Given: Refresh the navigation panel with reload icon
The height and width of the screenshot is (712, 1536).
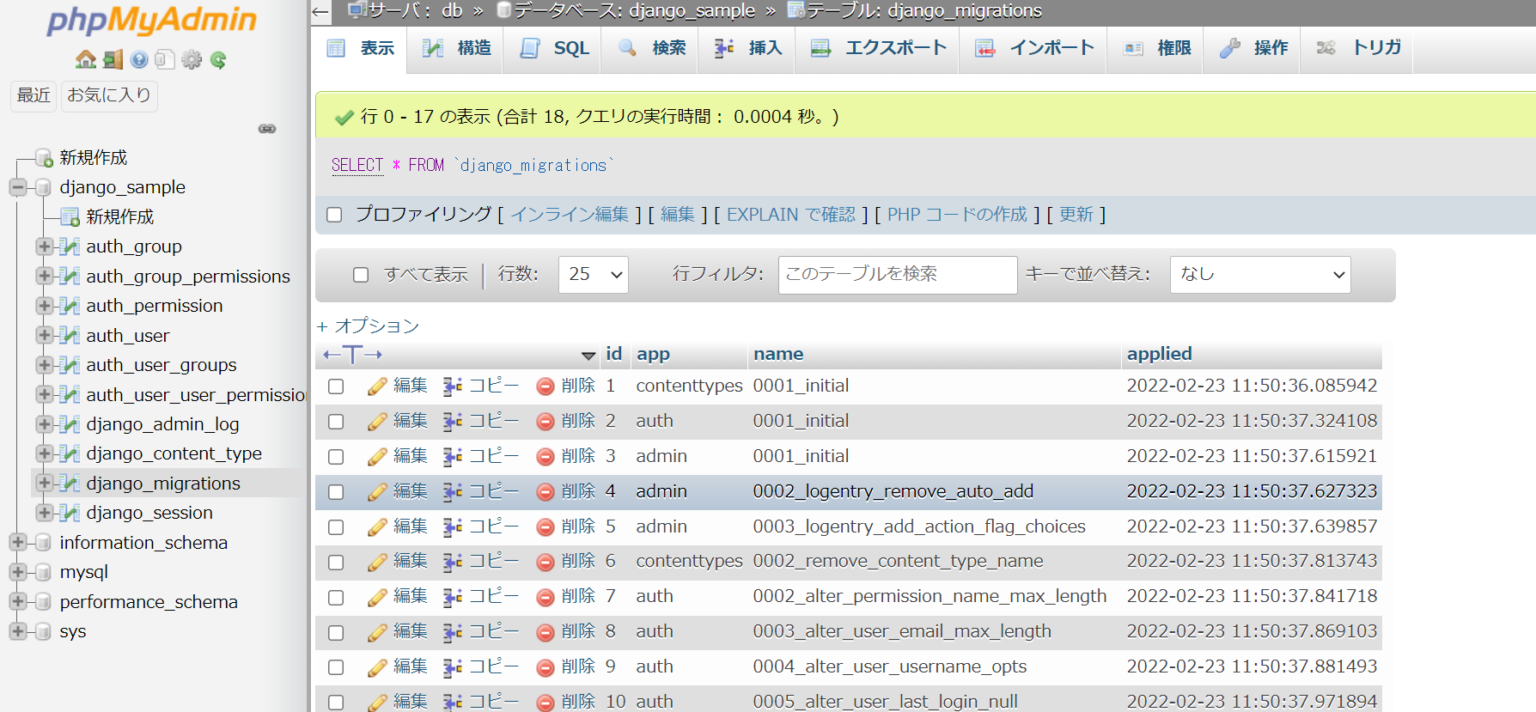Looking at the screenshot, I should click(218, 59).
